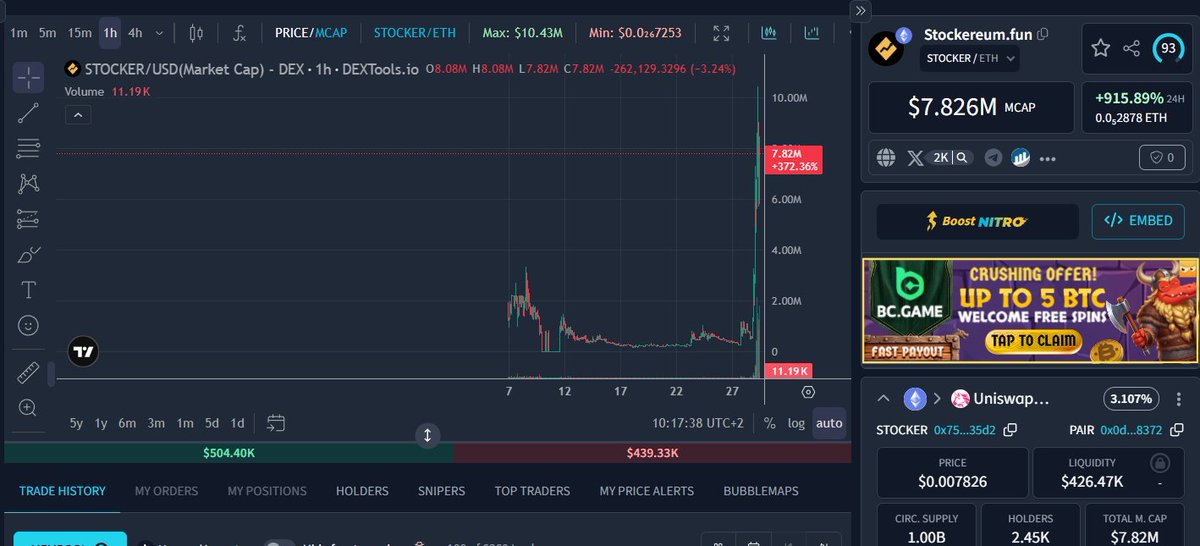Set chart range to 5y
This screenshot has width=1200, height=546.
[x=76, y=423]
